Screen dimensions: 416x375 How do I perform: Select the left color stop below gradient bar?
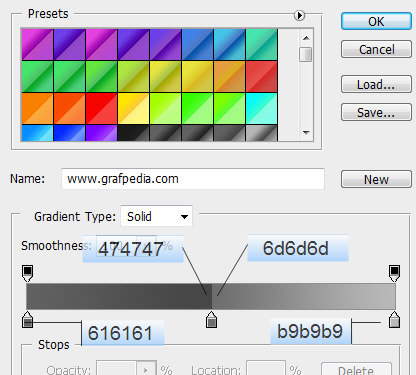click(x=27, y=319)
